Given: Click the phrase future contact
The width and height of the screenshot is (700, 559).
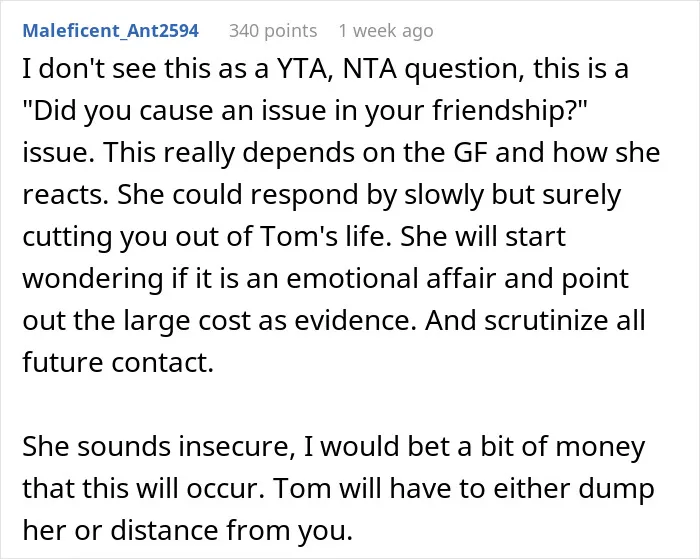Looking at the screenshot, I should 118,362.
